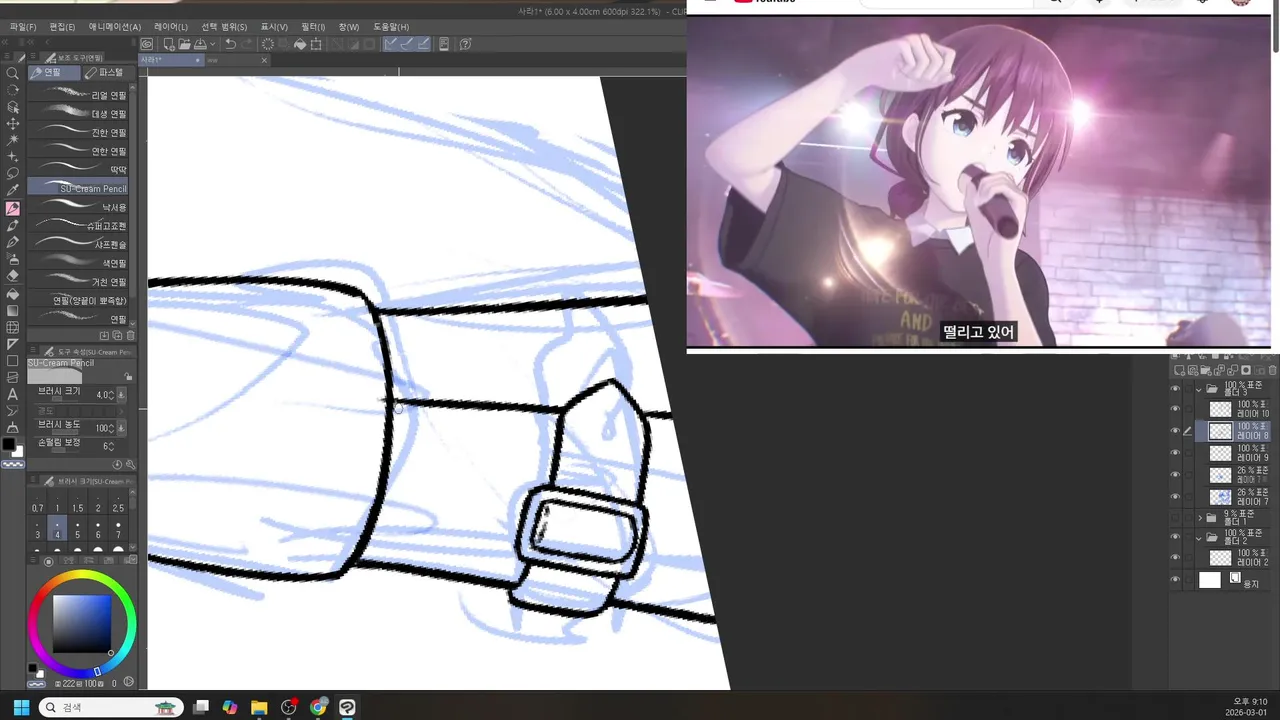The image size is (1280, 720).
Task: Select the Eyedropper tool
Action: [13, 190]
